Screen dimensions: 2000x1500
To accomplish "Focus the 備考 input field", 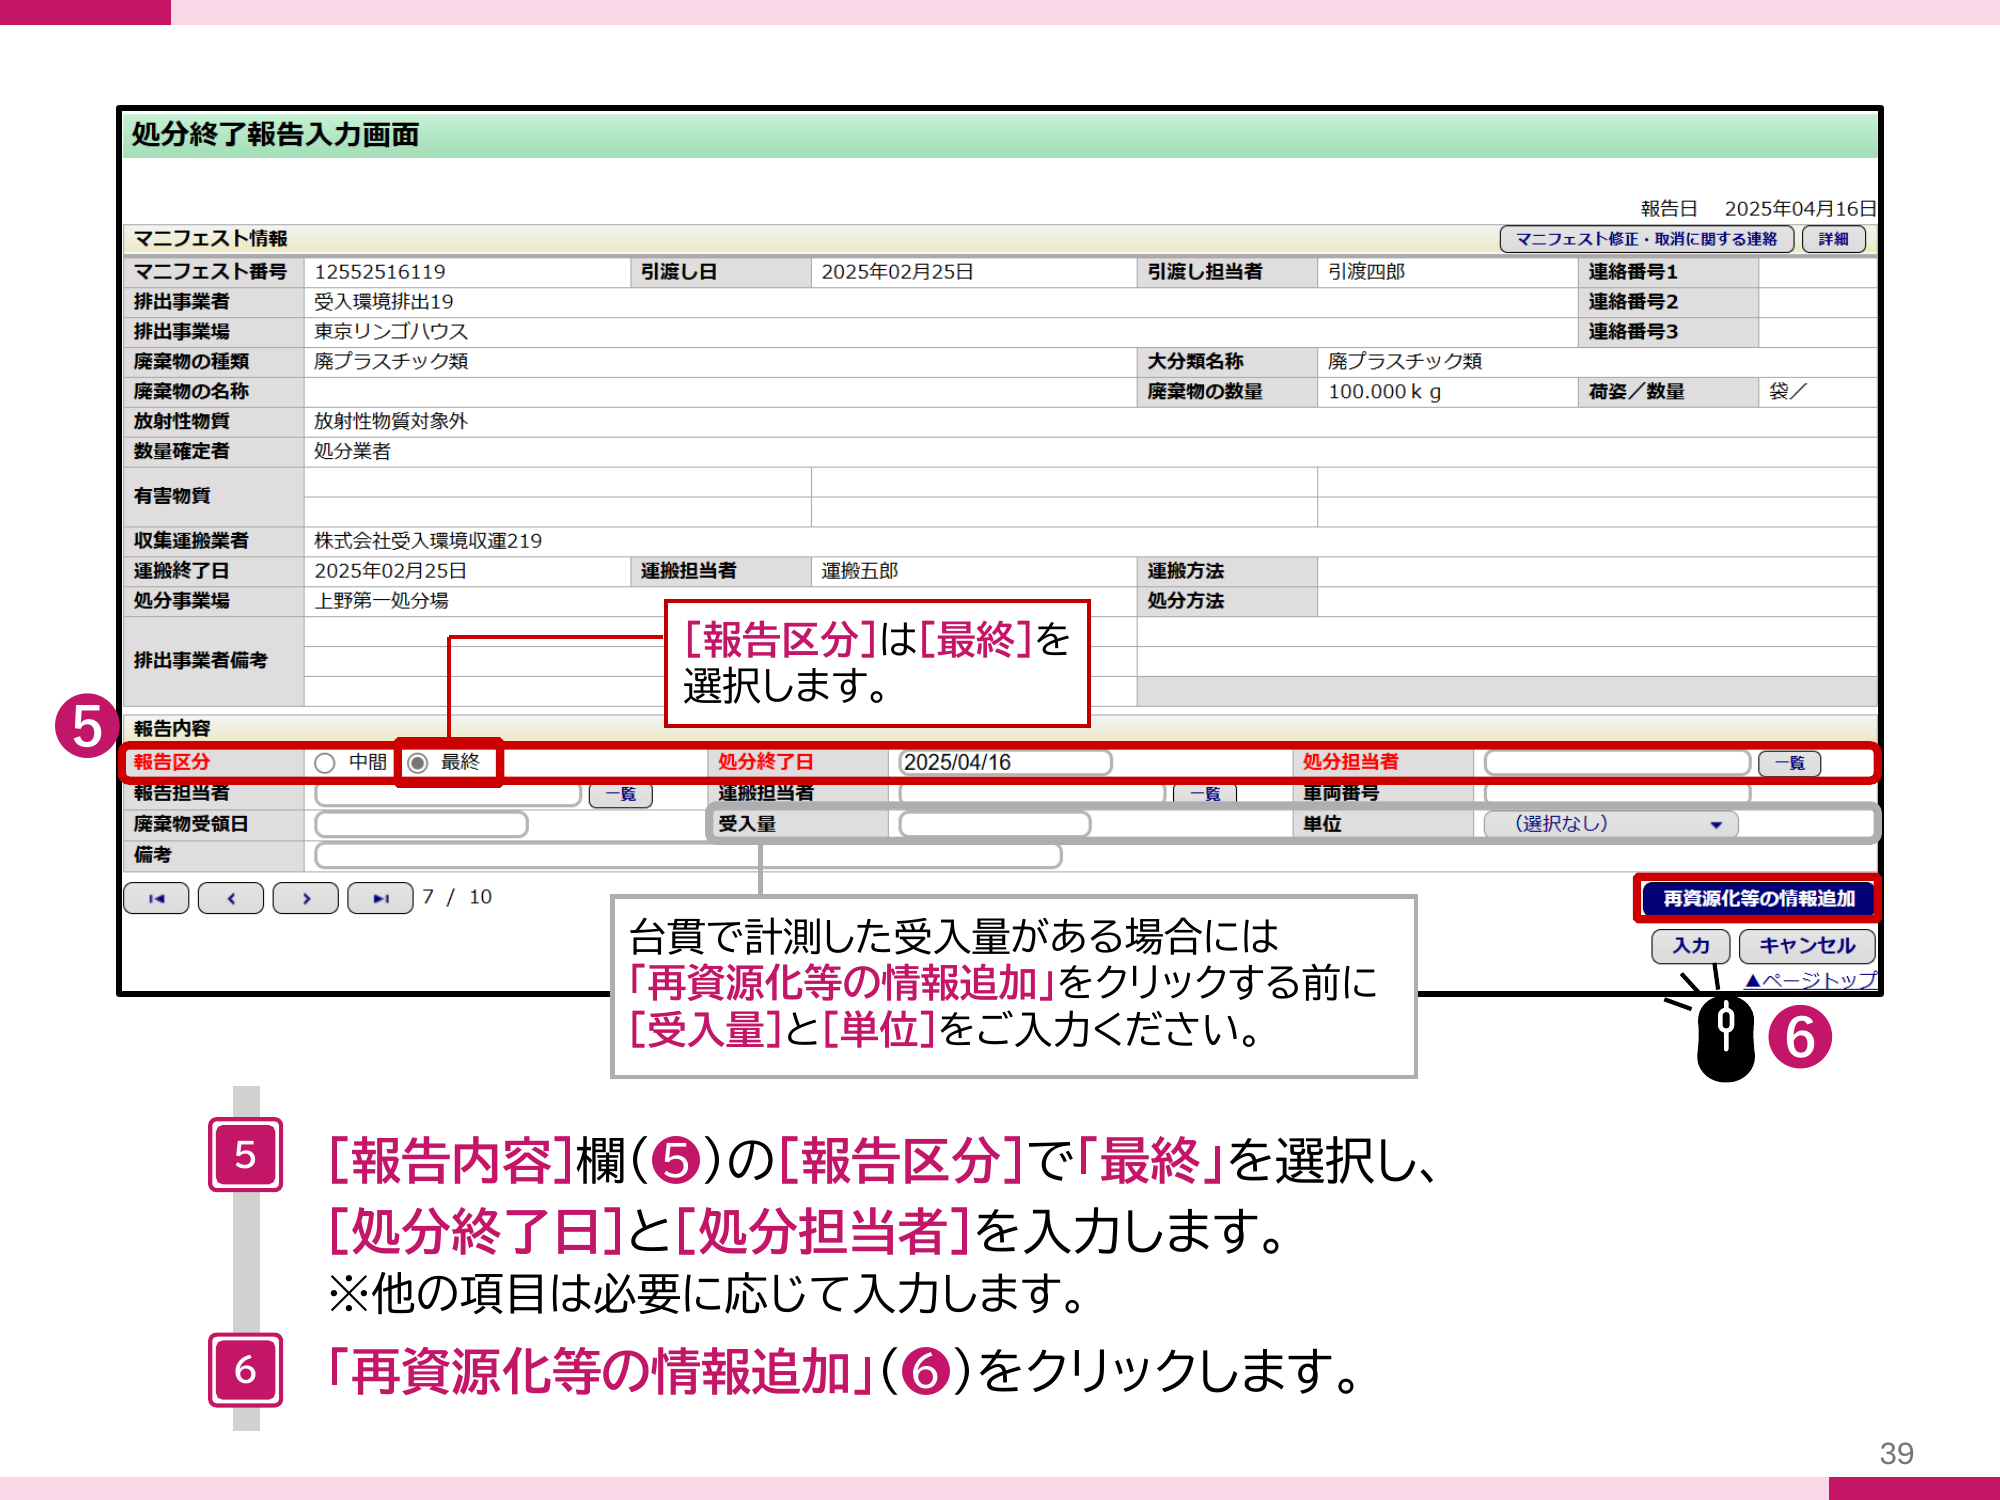I will (688, 855).
